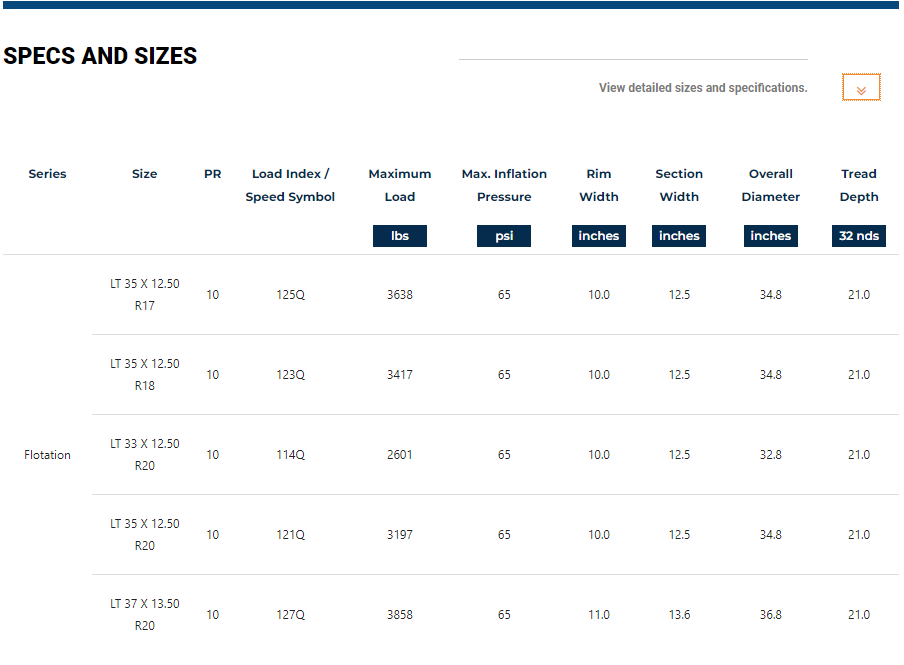Click the Max. Inflation Pressure header
This screenshot has height=665, width=904.
[504, 185]
